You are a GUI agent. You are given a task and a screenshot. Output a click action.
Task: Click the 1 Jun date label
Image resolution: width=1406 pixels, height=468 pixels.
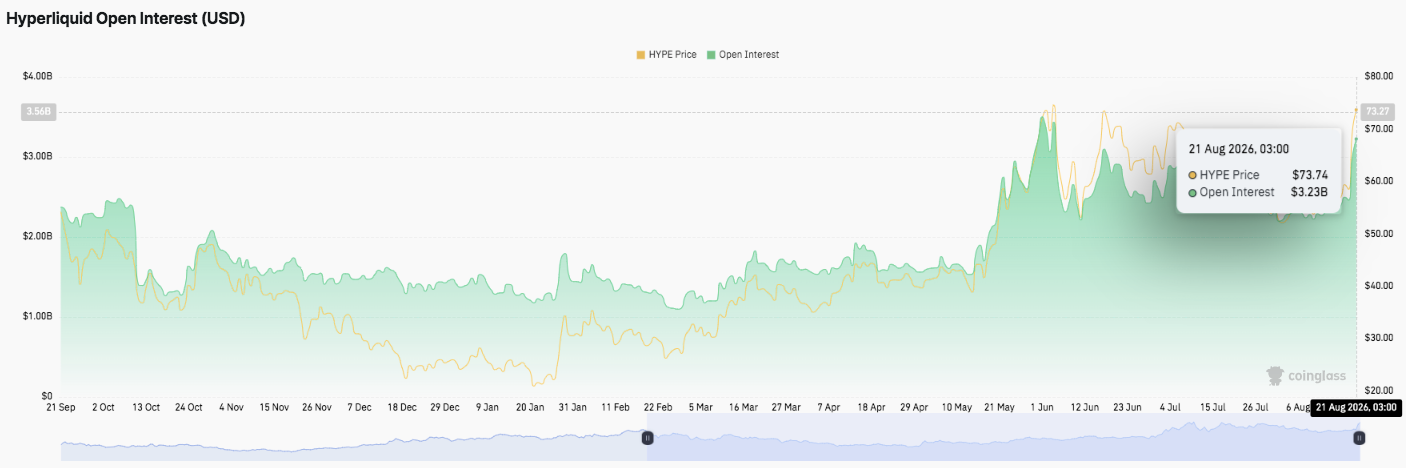click(x=1041, y=408)
